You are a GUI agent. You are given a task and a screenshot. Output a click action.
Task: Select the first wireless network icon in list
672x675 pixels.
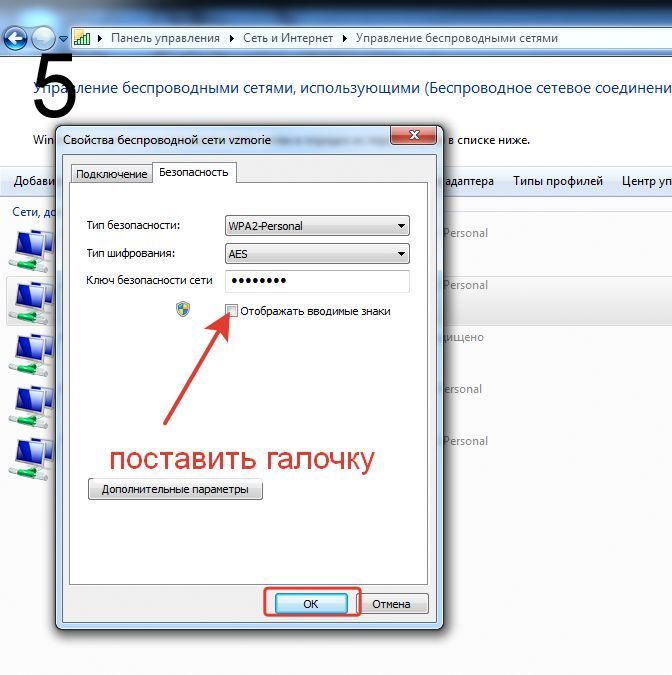(x=32, y=251)
